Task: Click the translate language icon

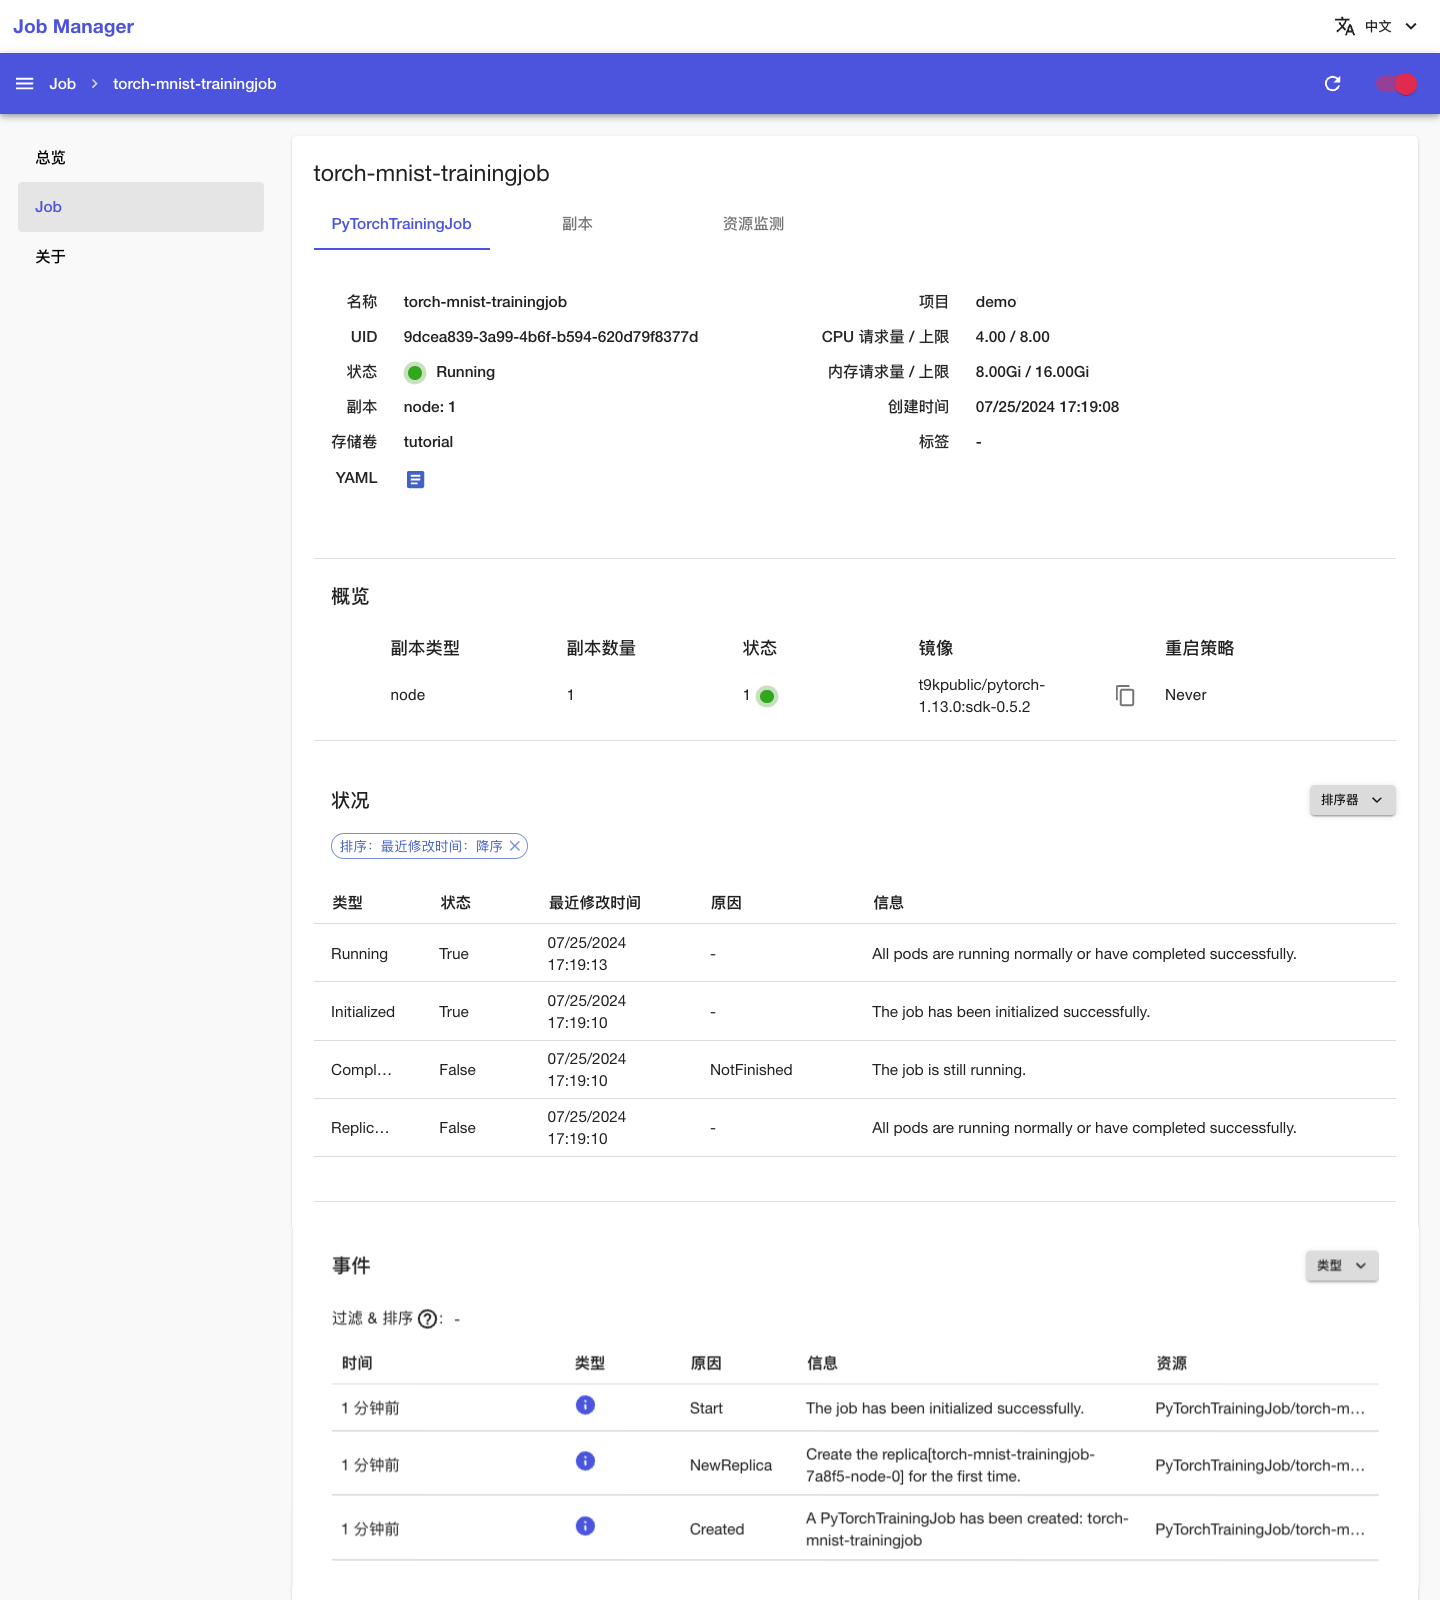Action: pos(1345,26)
